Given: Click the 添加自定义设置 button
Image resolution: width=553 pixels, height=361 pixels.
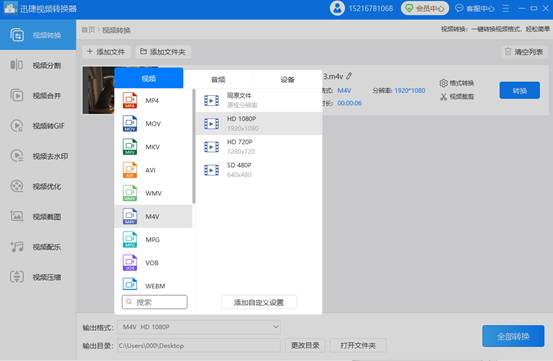Looking at the screenshot, I should pos(259,302).
